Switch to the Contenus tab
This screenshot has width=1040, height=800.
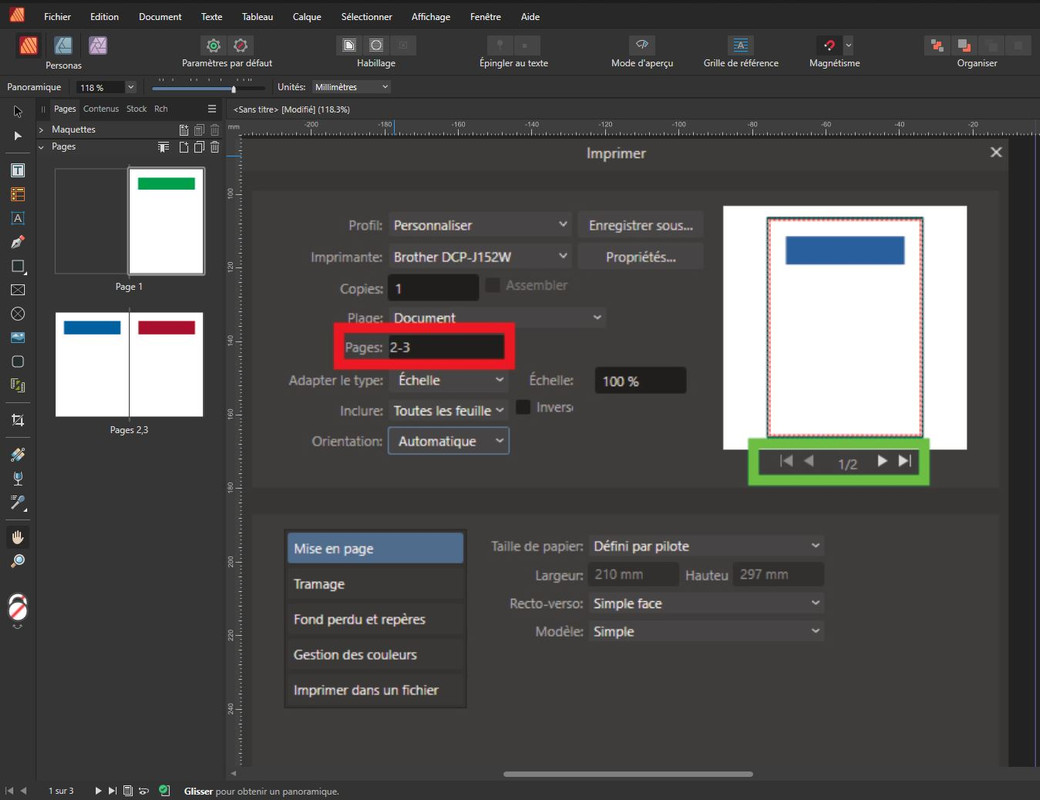[x=101, y=109]
